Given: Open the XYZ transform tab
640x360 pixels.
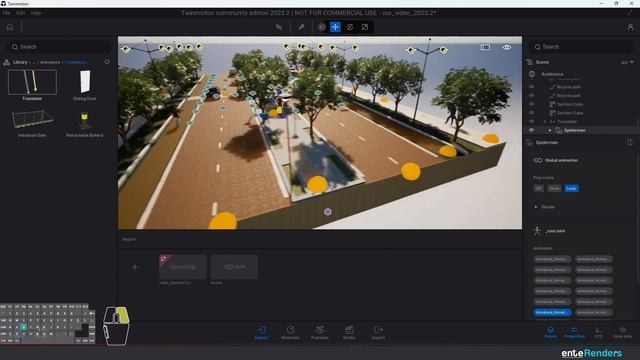Looking at the screenshot, I should click(x=598, y=332).
